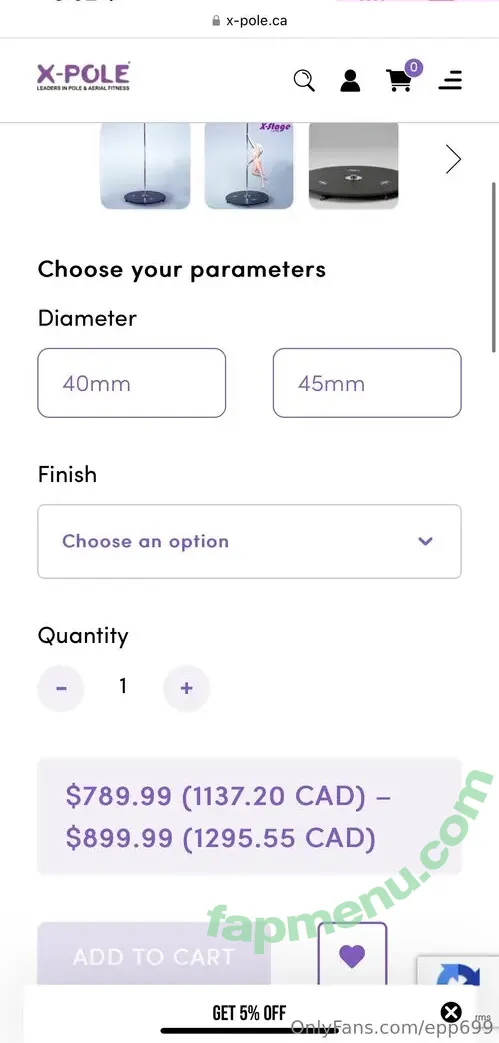Image resolution: width=499 pixels, height=1043 pixels.
Task: Open the user account icon
Action: 350,80
